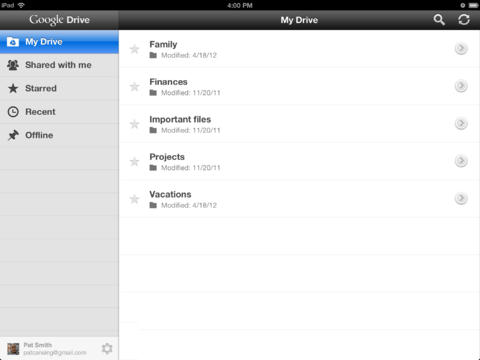Click the My Drive folder icon
Screen dimensions: 480x360
coord(13,42)
